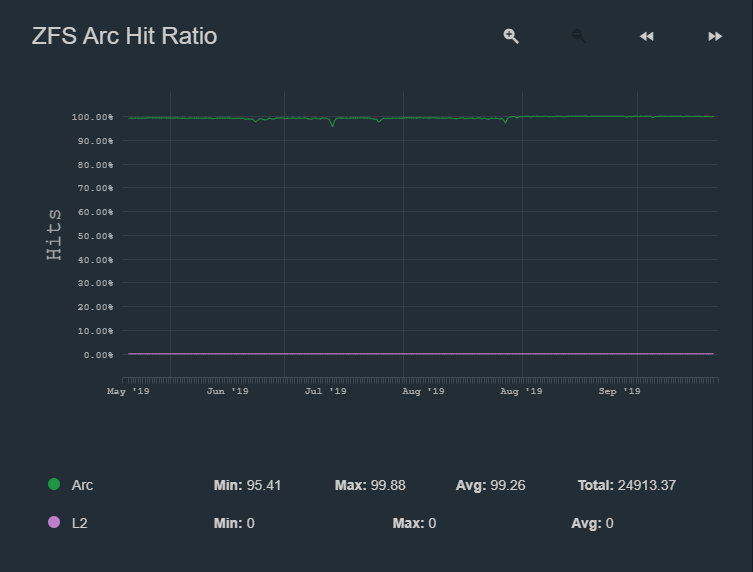The width and height of the screenshot is (753, 572).
Task: Click the ZFS Arc Hit Ratio title
Action: [x=124, y=36]
